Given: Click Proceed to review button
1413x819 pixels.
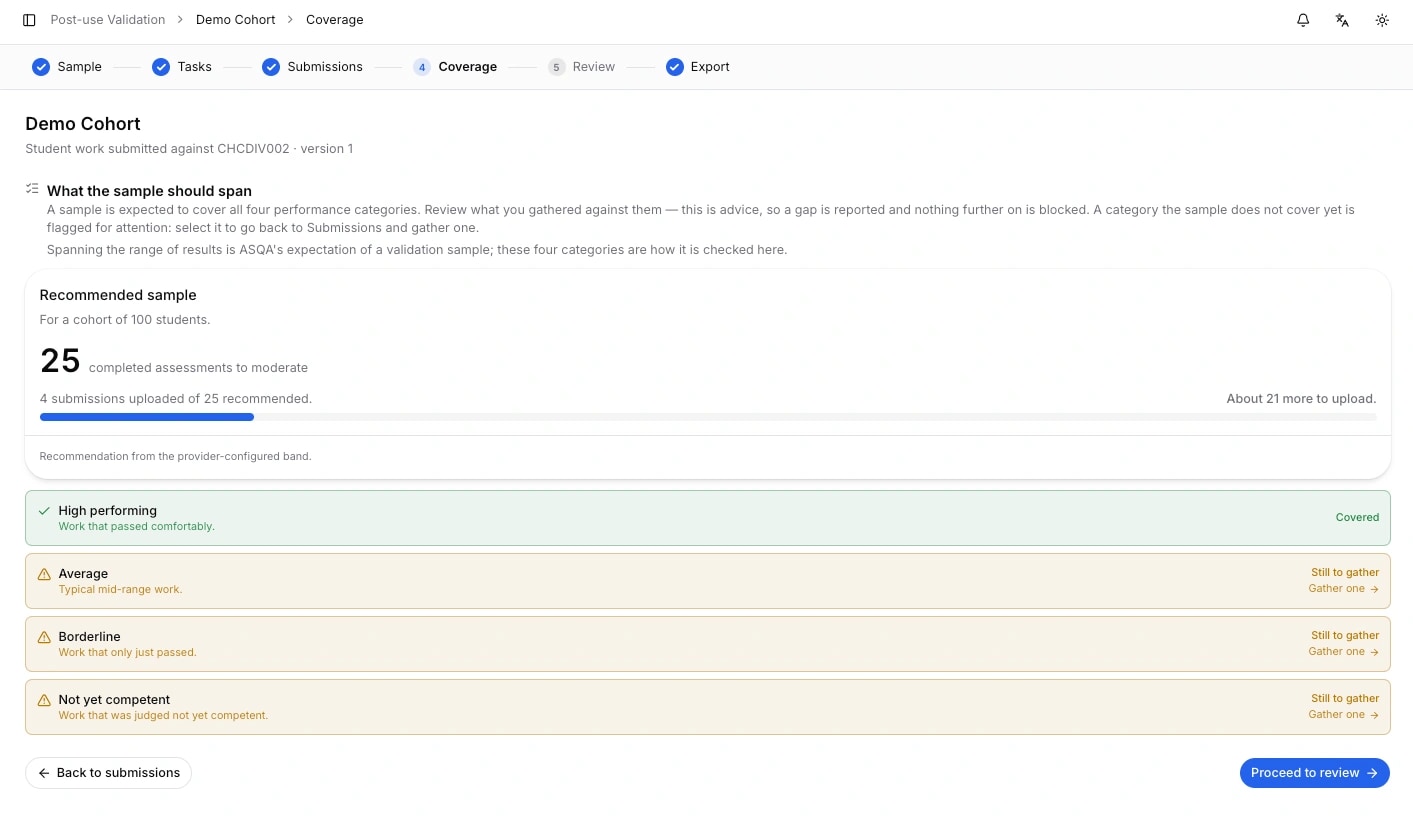Looking at the screenshot, I should pyautogui.click(x=1315, y=773).
